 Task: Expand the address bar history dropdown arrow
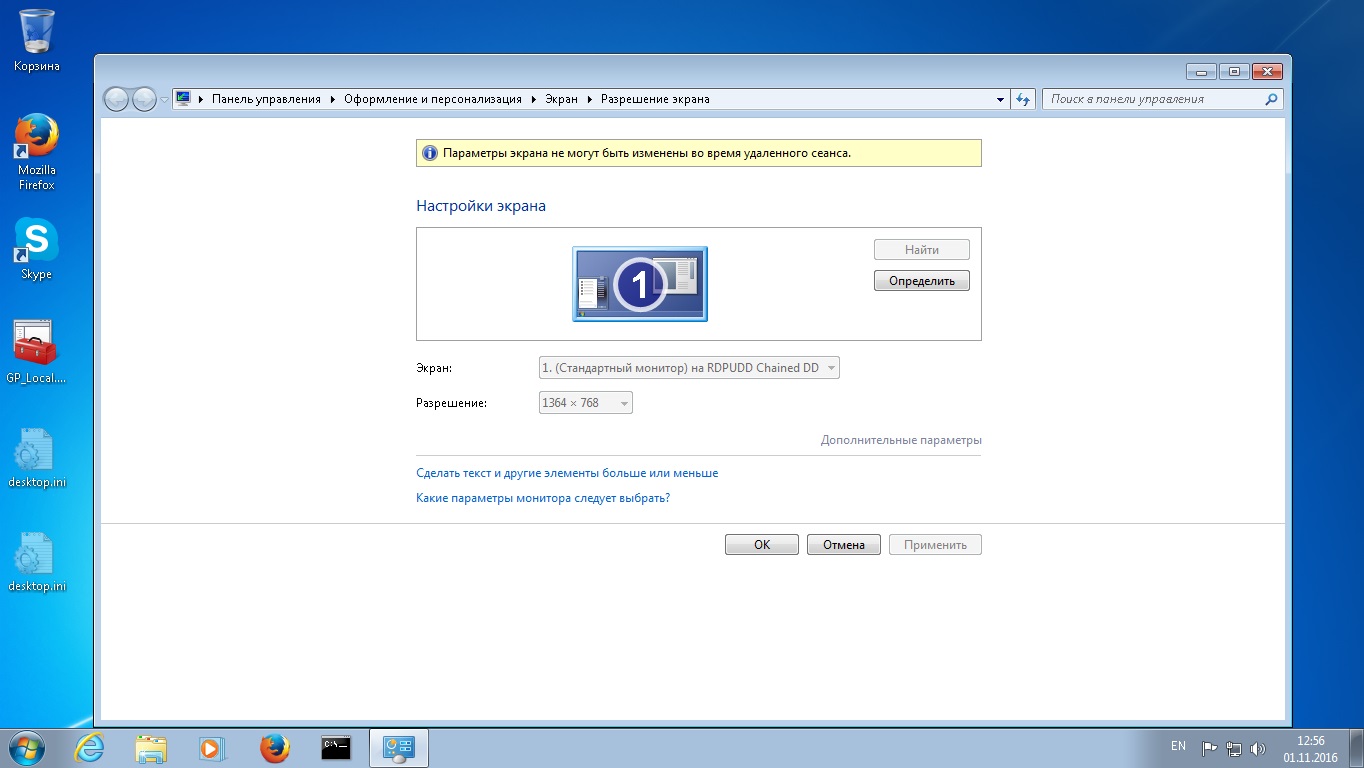click(x=1001, y=99)
